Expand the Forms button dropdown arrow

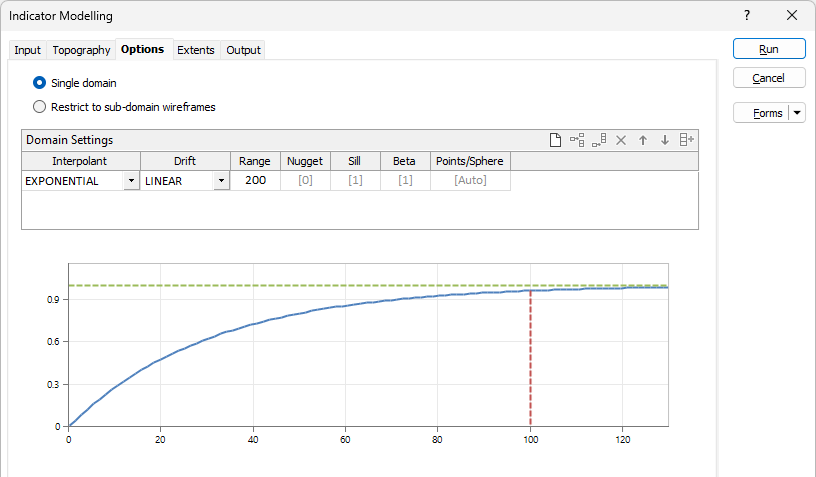click(x=797, y=113)
